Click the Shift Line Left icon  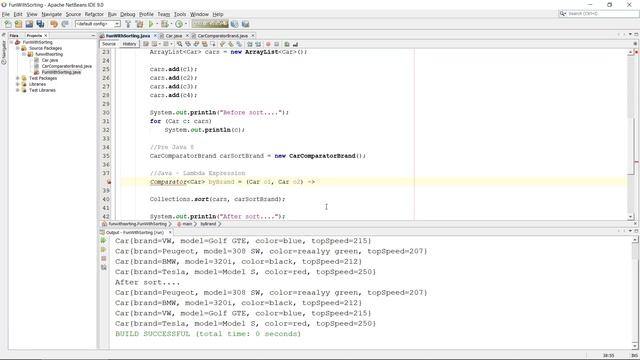coord(250,44)
